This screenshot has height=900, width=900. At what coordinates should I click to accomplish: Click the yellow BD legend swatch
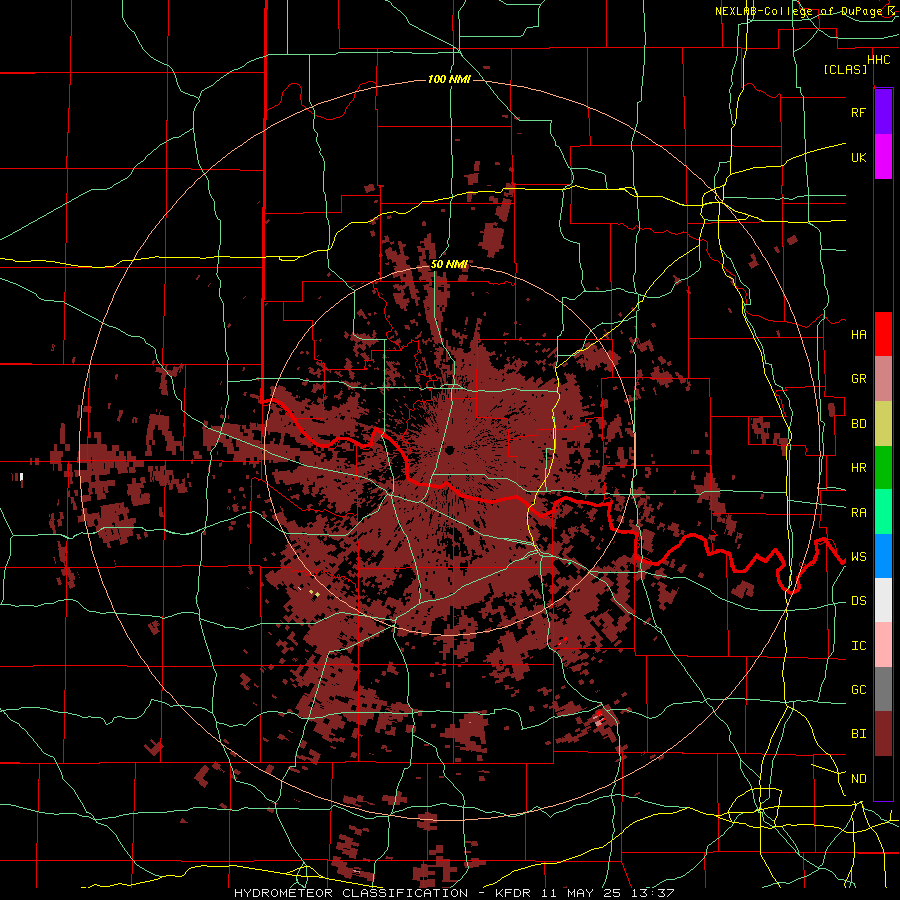tap(883, 424)
